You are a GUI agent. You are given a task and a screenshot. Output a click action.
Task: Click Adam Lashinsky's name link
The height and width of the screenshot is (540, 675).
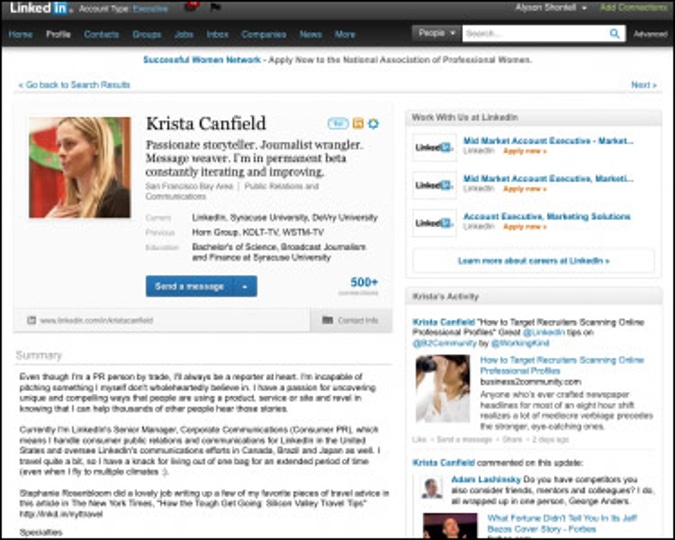(x=486, y=479)
